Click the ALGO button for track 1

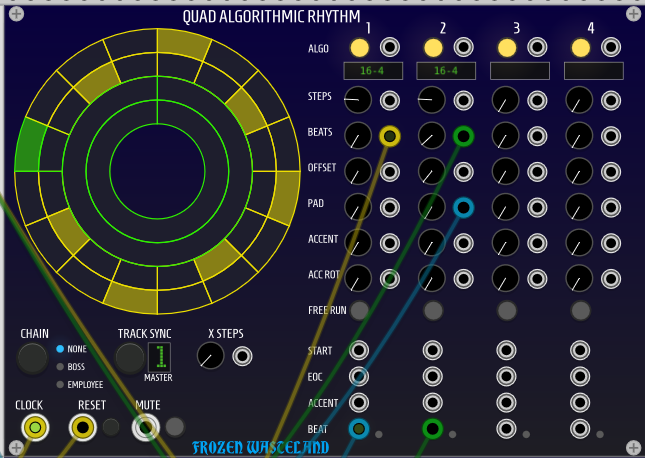pyautogui.click(x=359, y=48)
